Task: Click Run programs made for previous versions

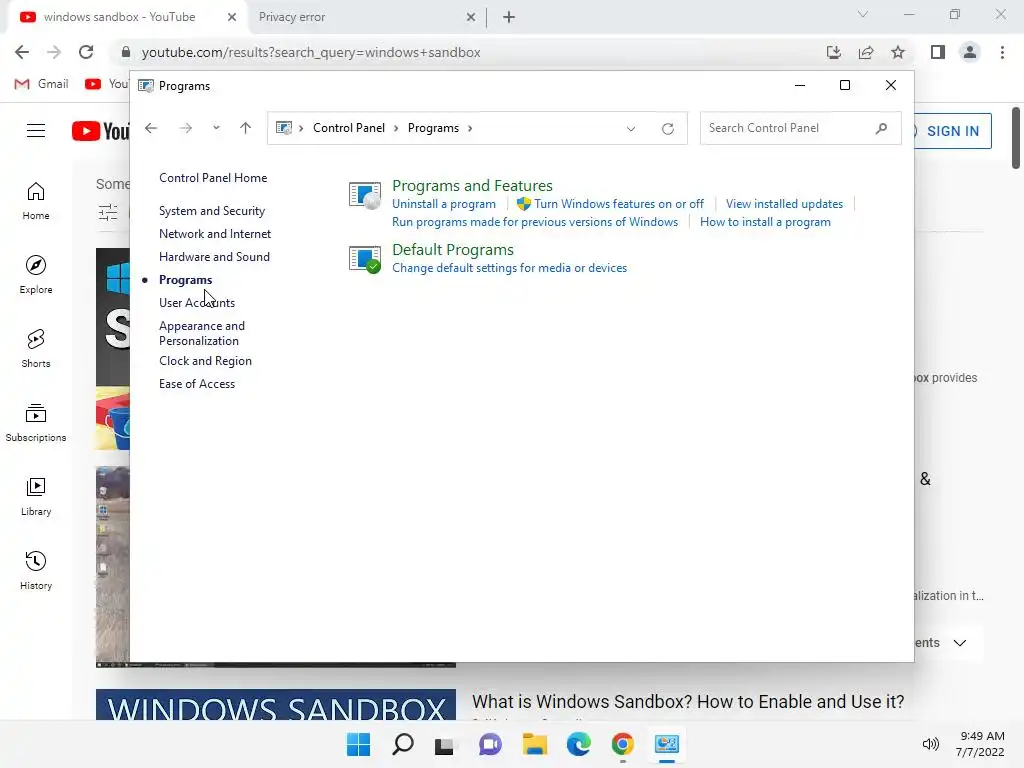Action: point(535,222)
